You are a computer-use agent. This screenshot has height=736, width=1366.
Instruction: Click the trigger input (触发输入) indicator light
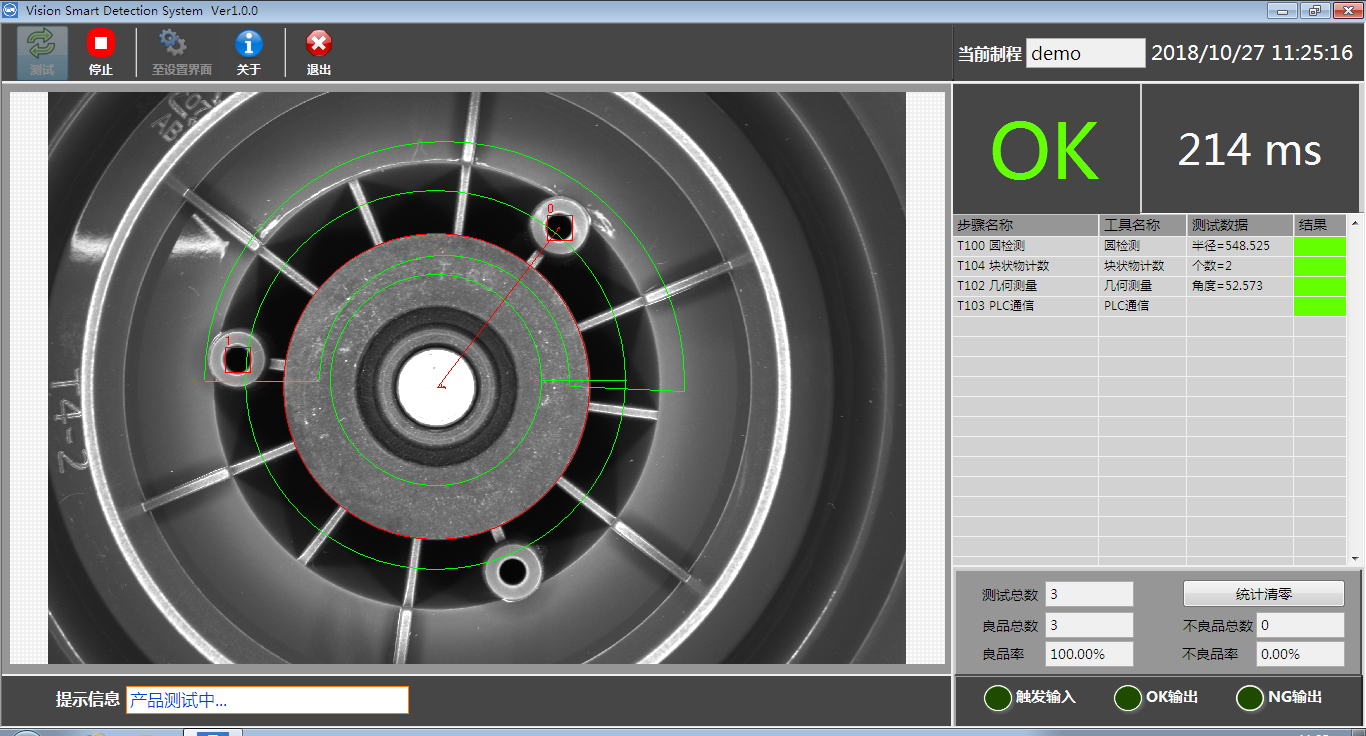tap(997, 697)
